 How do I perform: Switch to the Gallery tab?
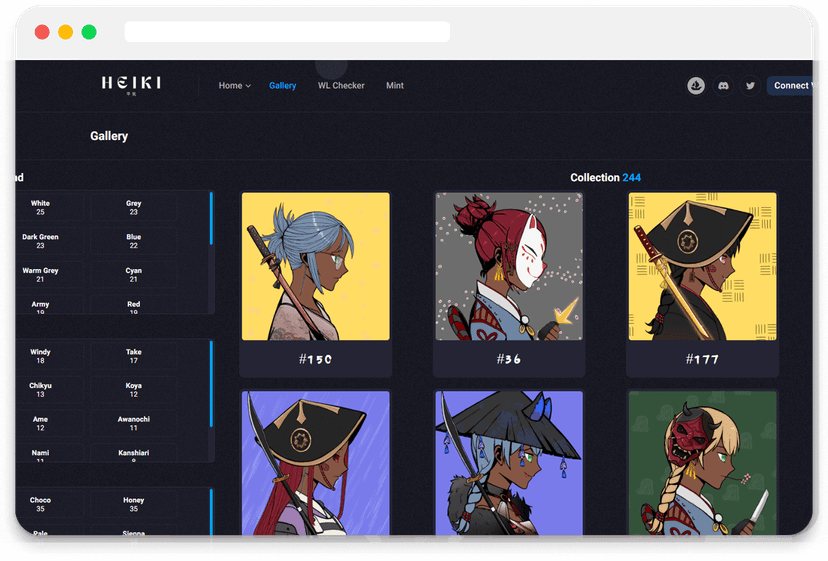pos(282,86)
